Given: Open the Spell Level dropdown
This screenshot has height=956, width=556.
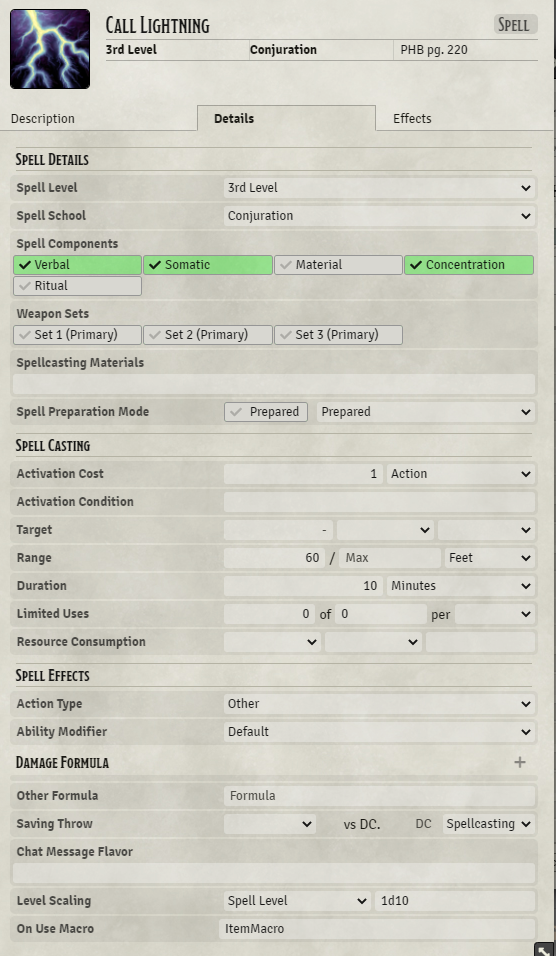Looking at the screenshot, I should point(379,188).
